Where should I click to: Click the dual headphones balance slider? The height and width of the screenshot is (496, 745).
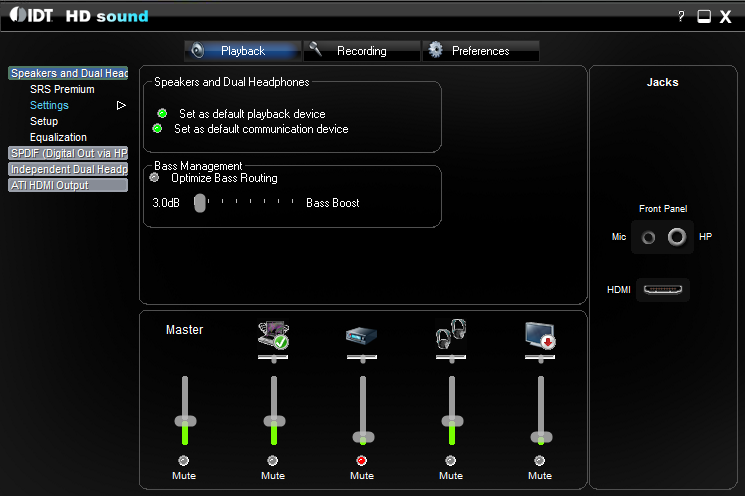tap(451, 358)
